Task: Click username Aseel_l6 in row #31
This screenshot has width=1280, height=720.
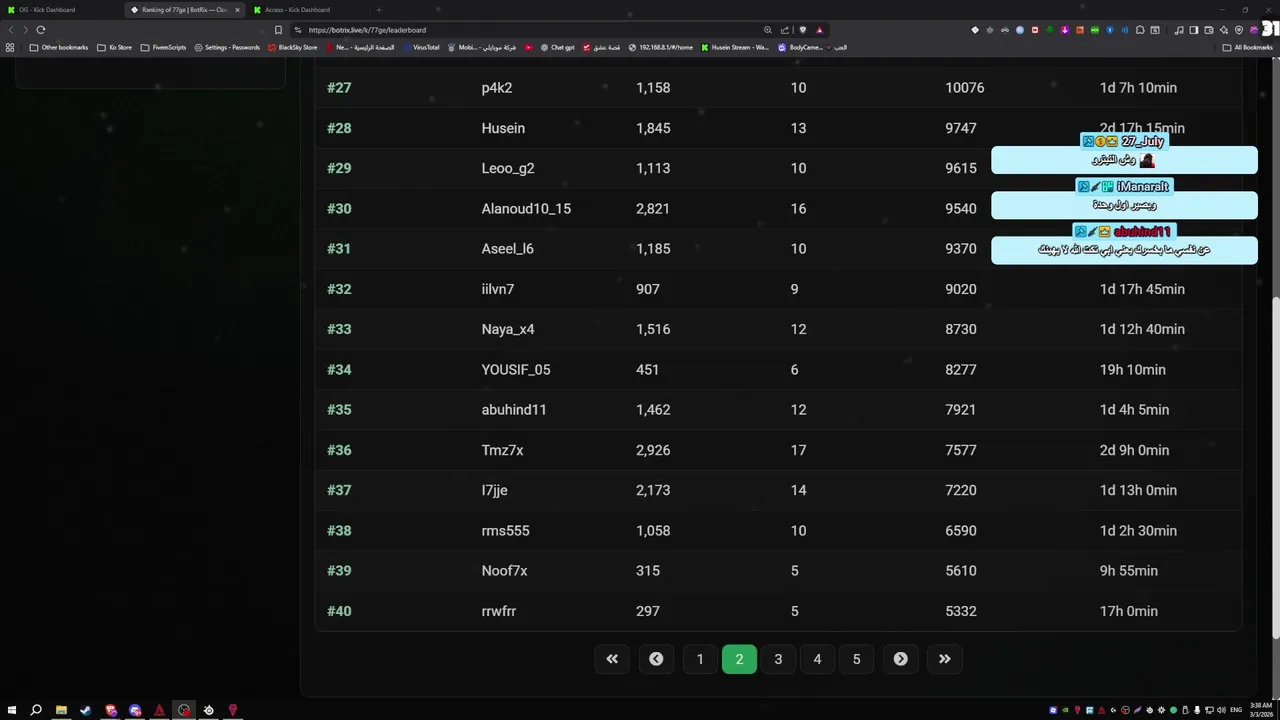Action: (508, 249)
